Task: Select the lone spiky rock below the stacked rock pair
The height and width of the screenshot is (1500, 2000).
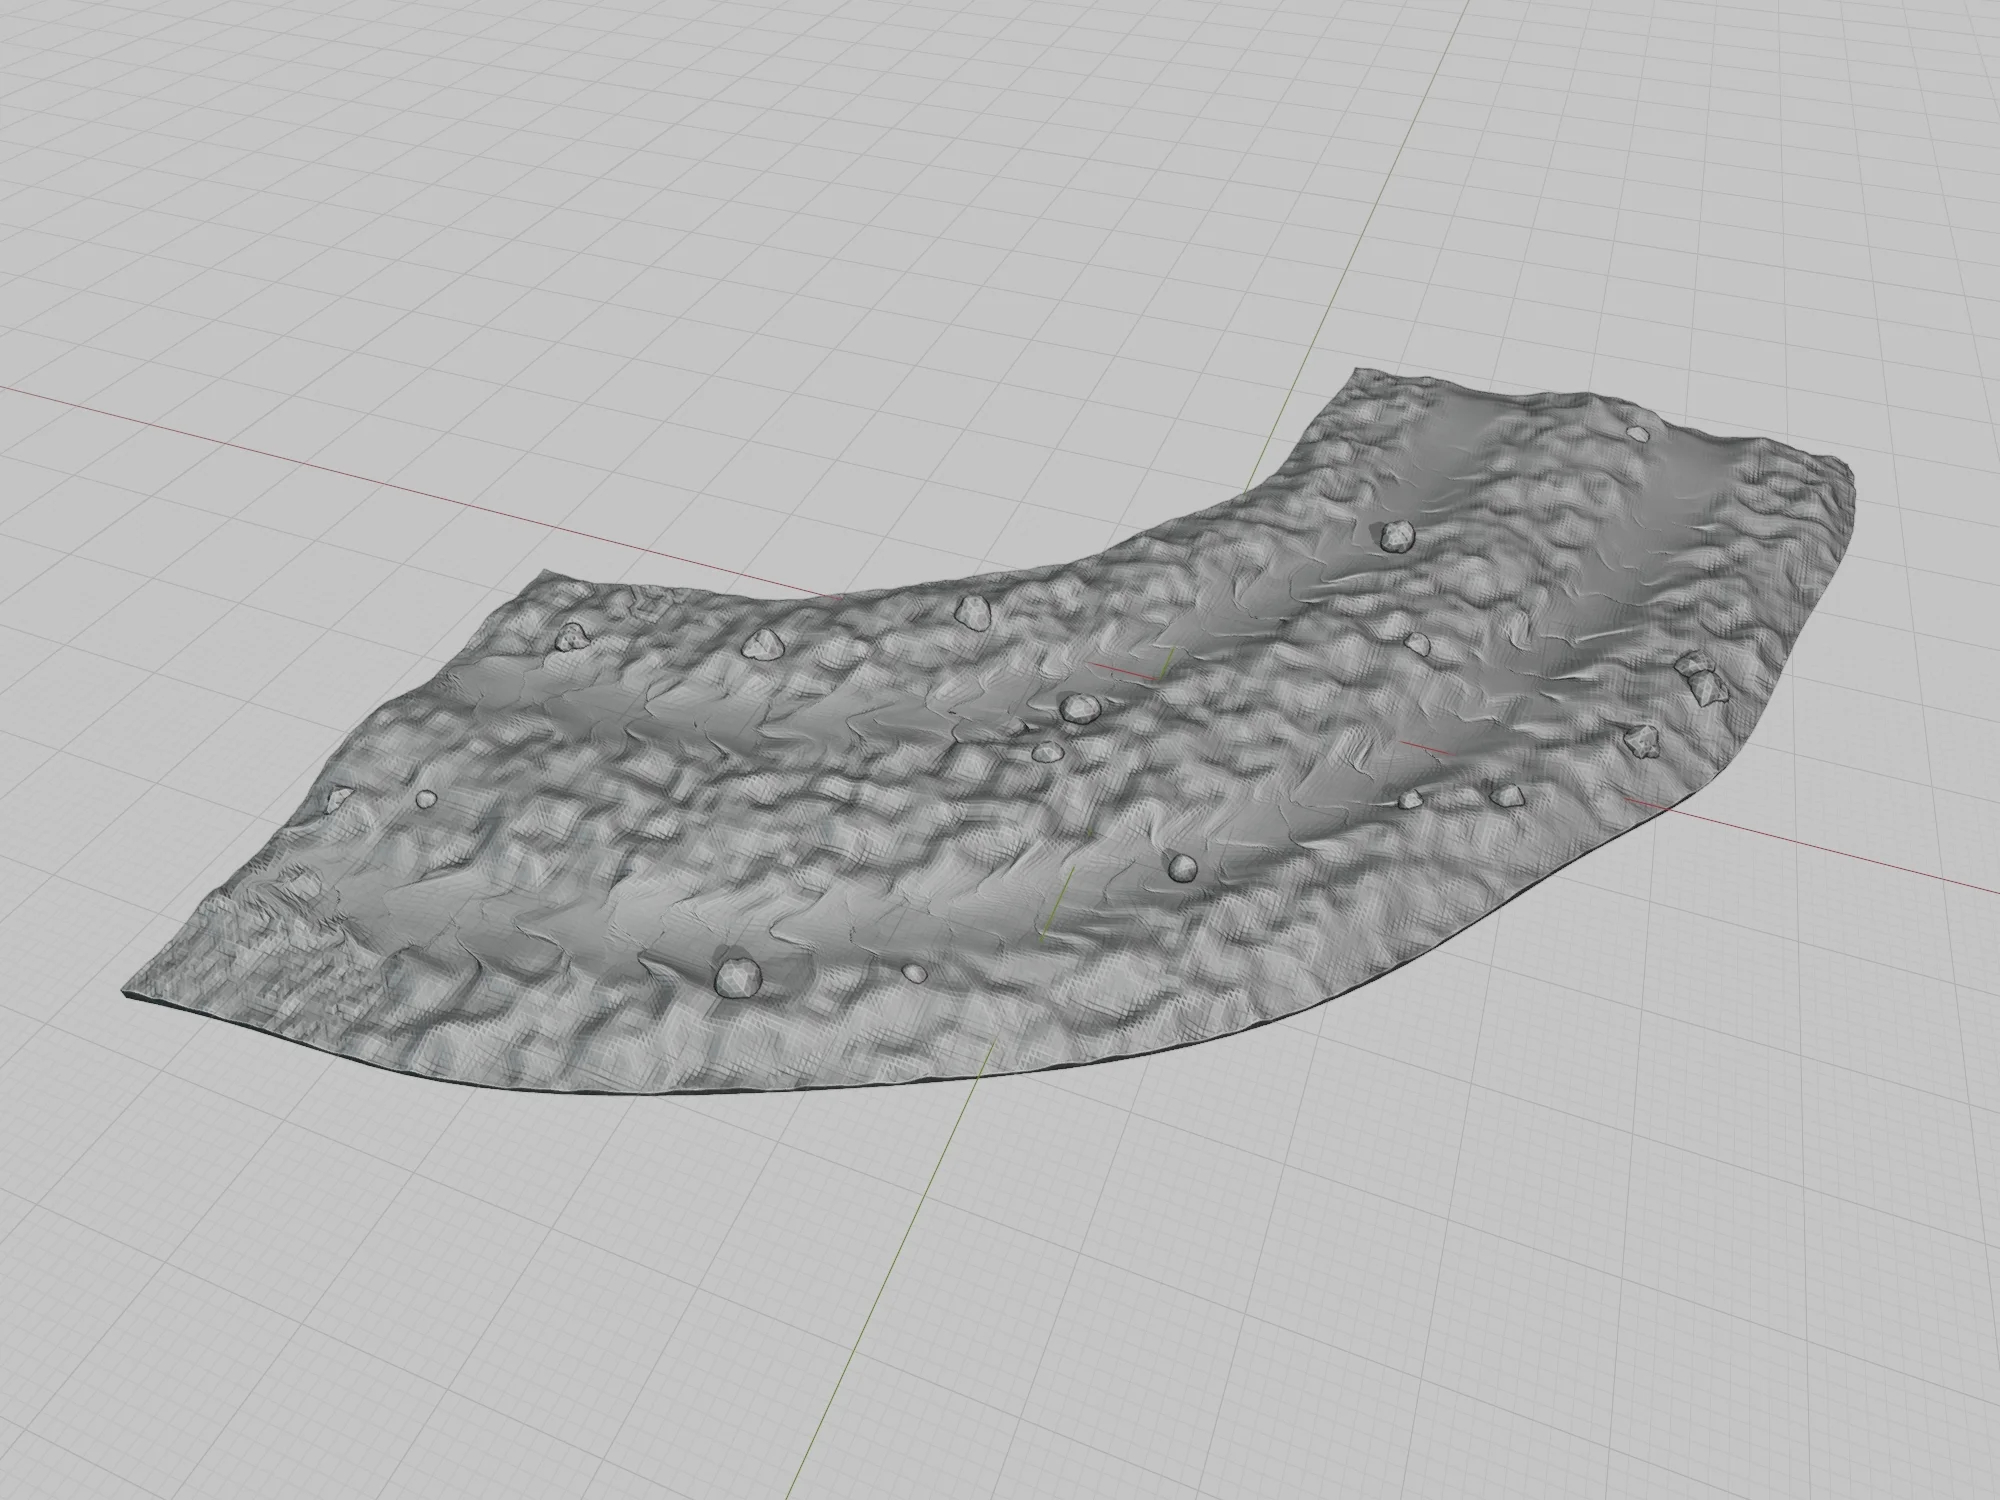Action: (x=1643, y=740)
